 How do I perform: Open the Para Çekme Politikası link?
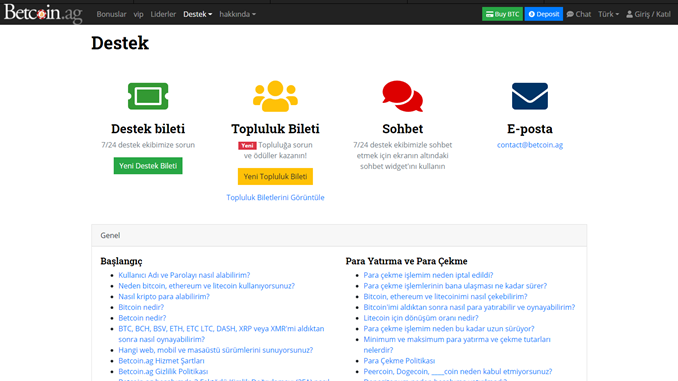(x=399, y=361)
